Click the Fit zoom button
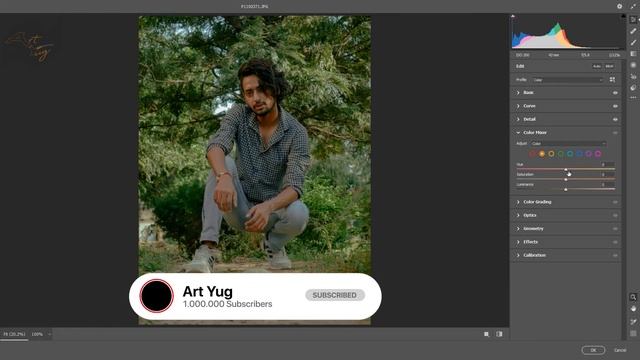The width and height of the screenshot is (640, 360). 14,334
